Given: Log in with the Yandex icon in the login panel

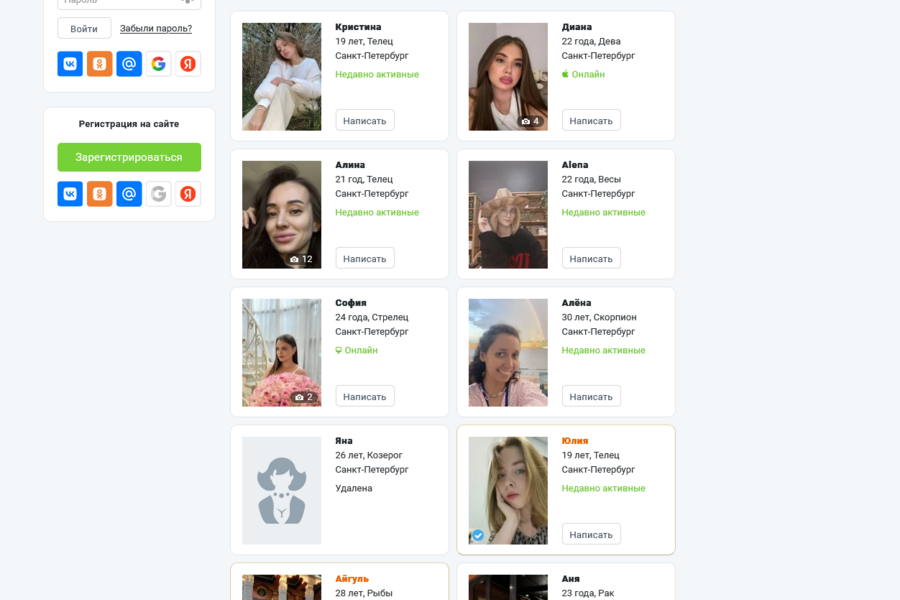Looking at the screenshot, I should (x=188, y=64).
